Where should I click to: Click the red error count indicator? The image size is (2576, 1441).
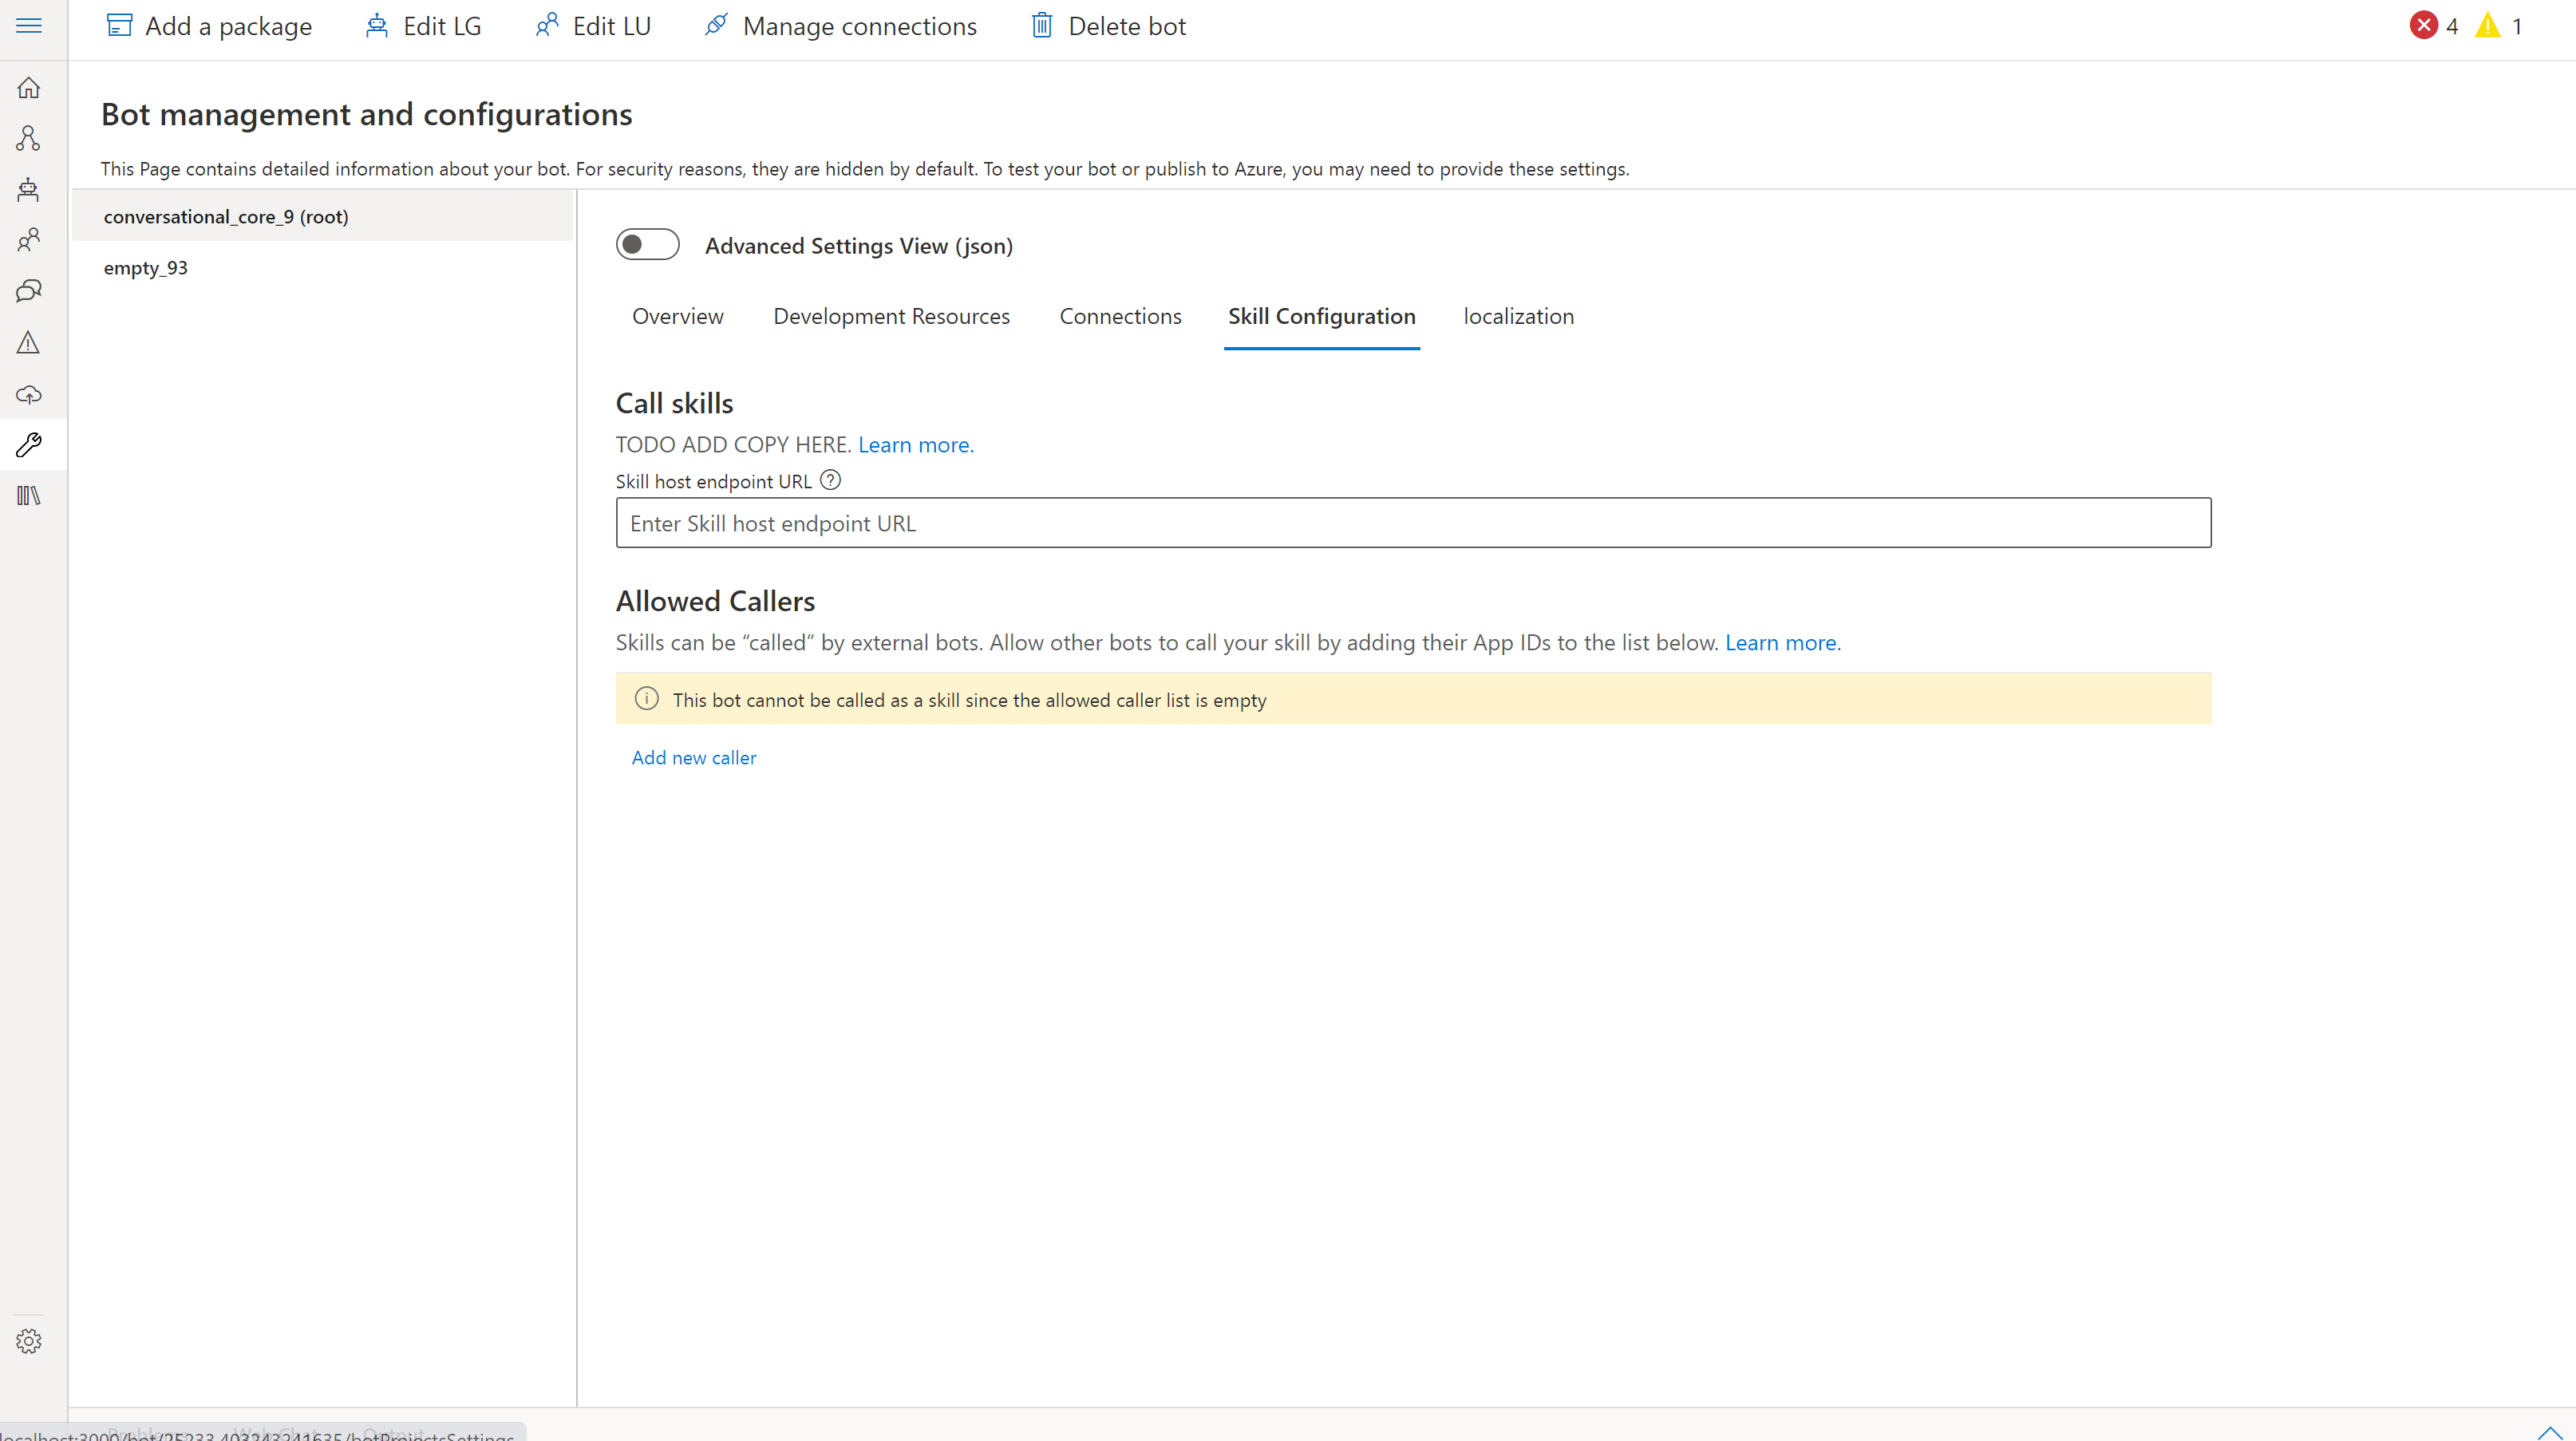pyautogui.click(x=2433, y=26)
